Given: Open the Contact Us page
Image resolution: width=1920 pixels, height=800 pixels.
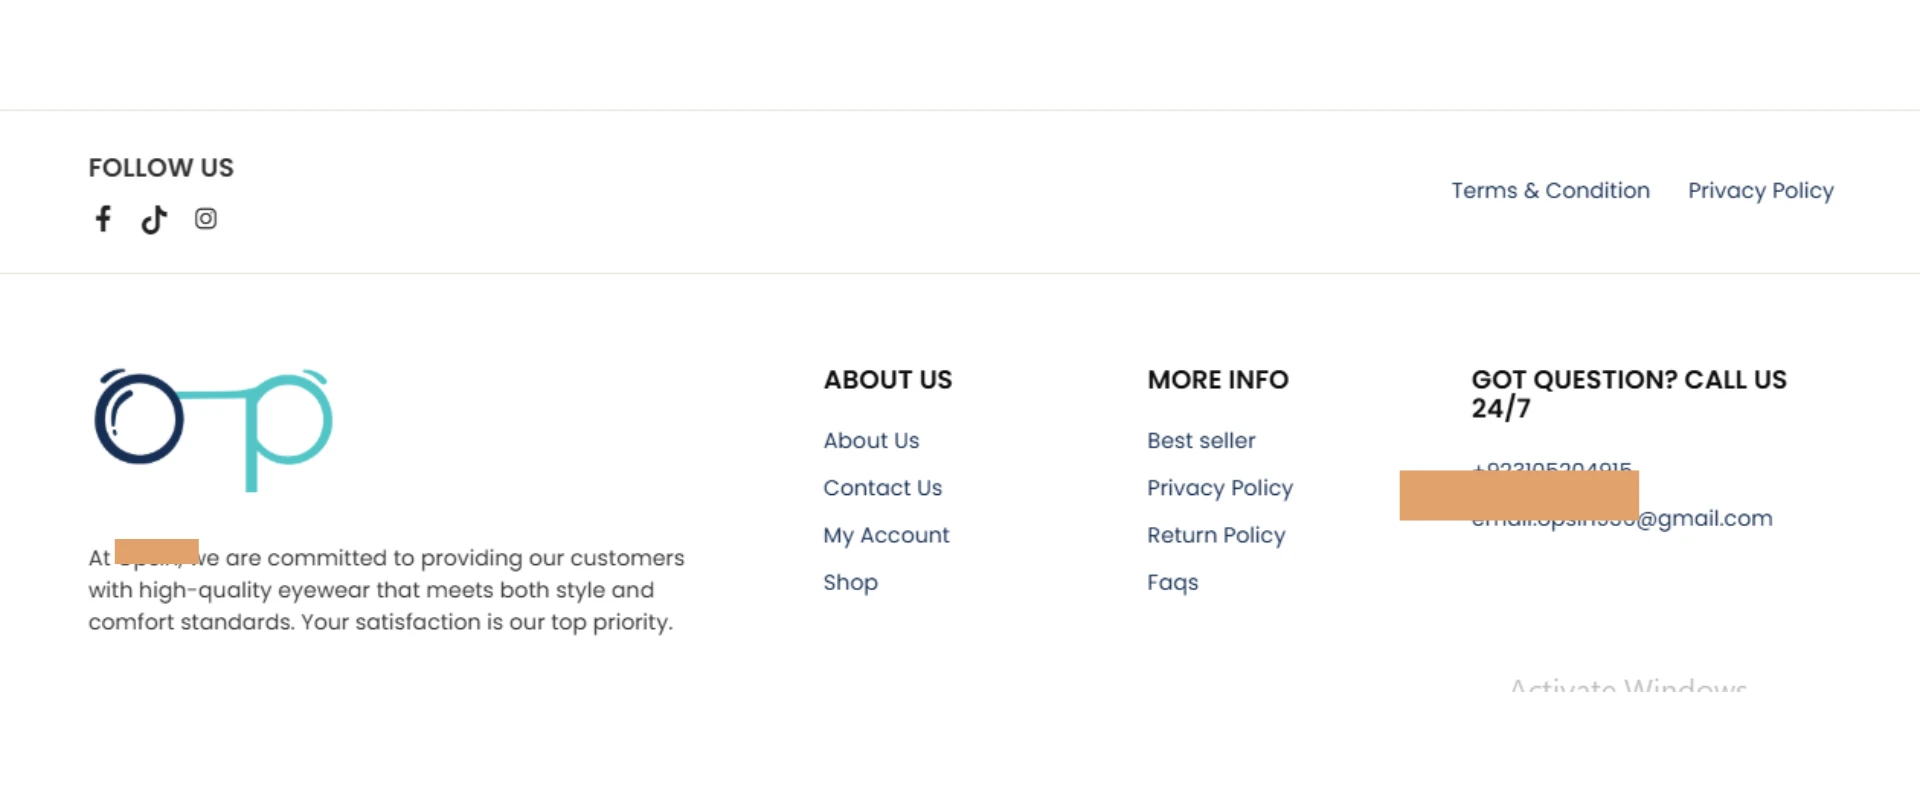Looking at the screenshot, I should pyautogui.click(x=882, y=488).
